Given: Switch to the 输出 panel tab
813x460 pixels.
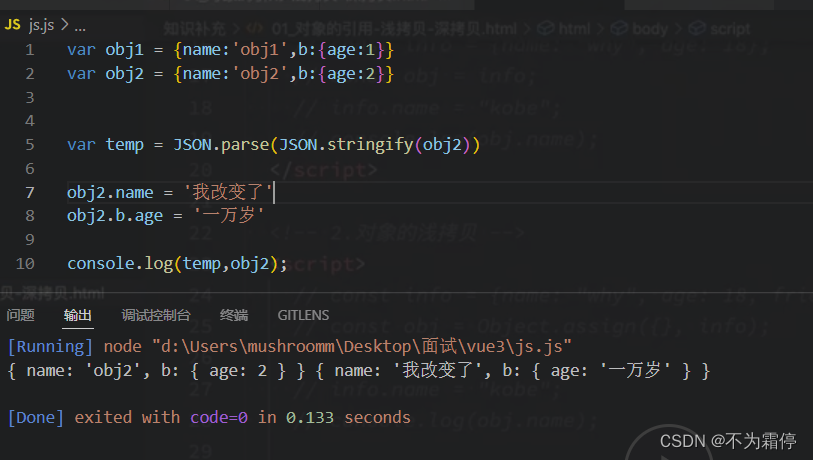Looking at the screenshot, I should [x=78, y=315].
